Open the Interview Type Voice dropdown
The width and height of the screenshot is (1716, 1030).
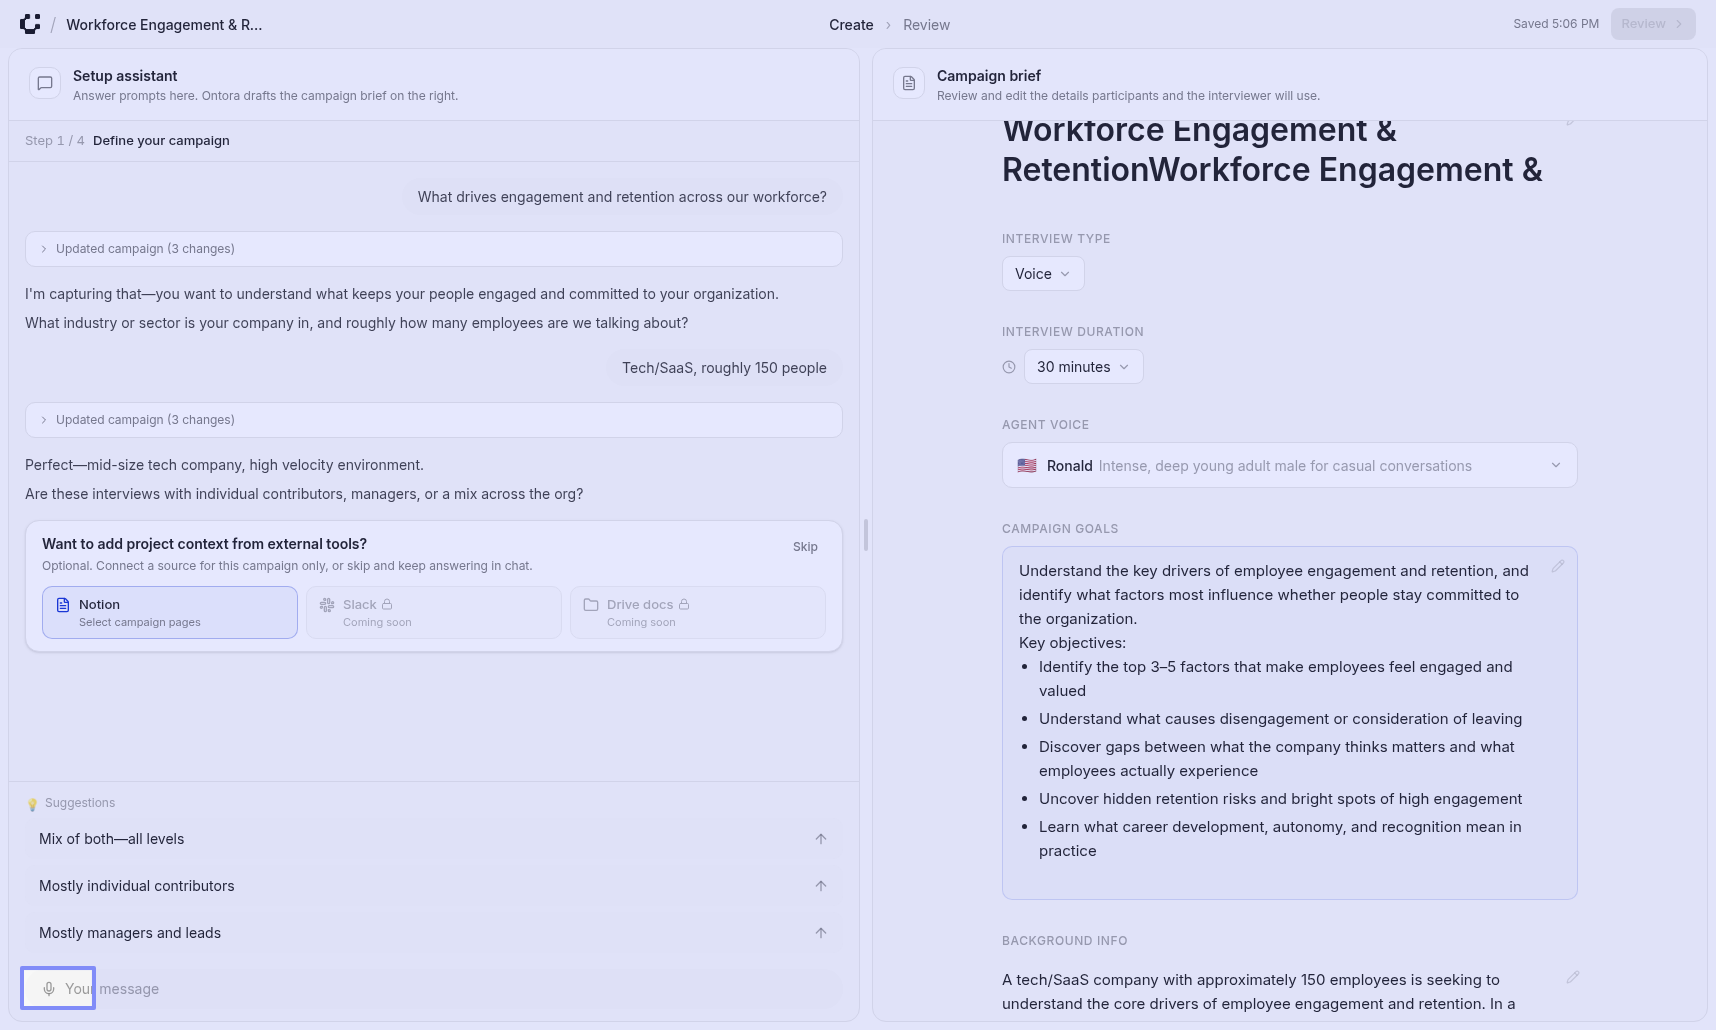click(x=1042, y=274)
